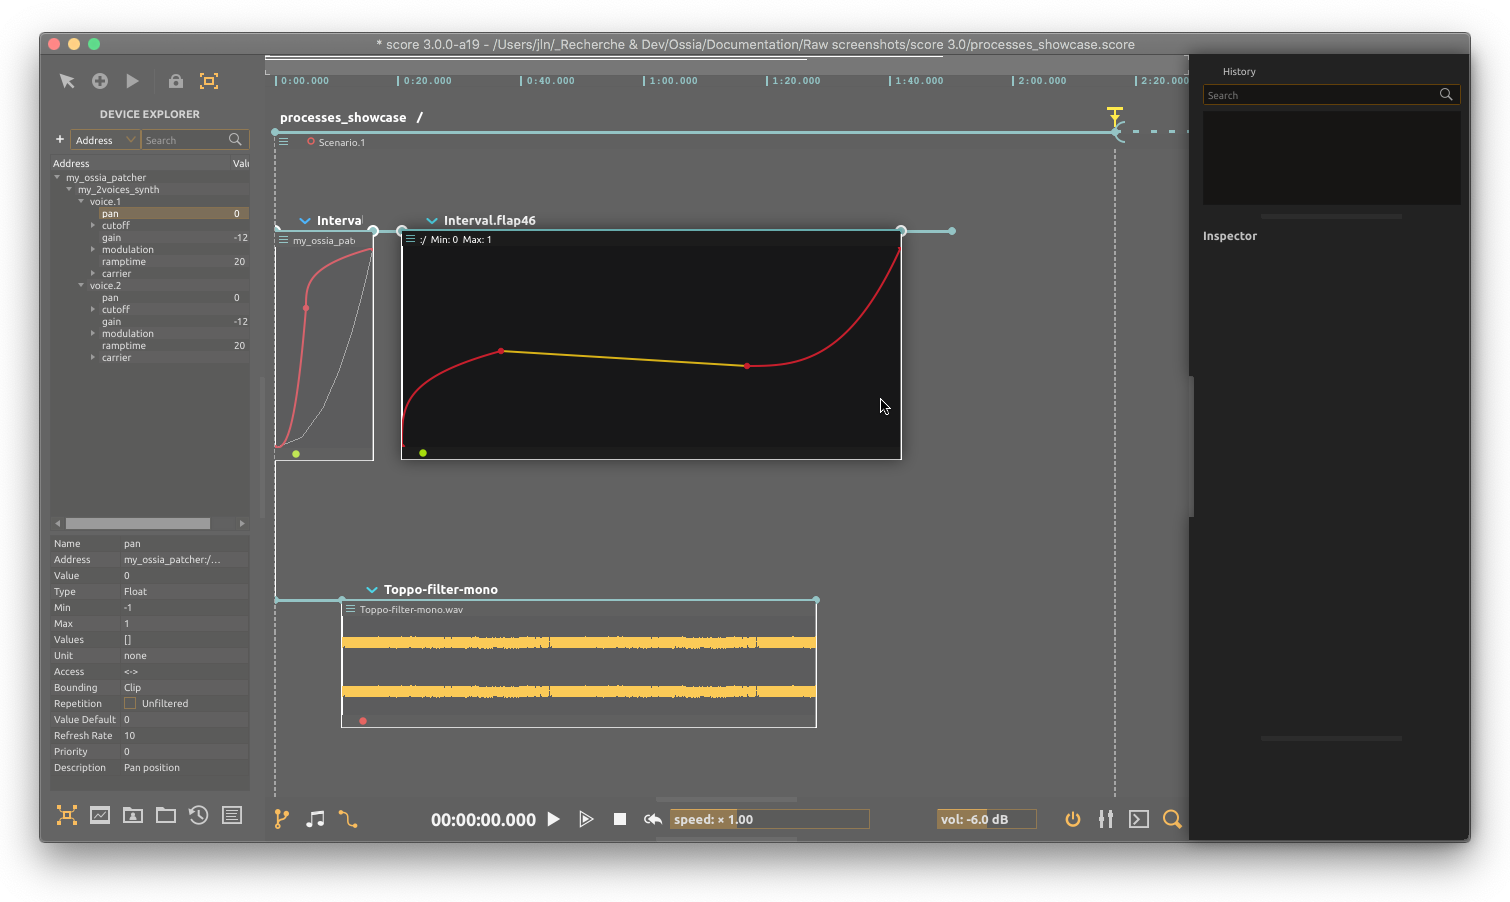The width and height of the screenshot is (1510, 902).
Task: Add a device with the plus icon
Action: tap(60, 139)
